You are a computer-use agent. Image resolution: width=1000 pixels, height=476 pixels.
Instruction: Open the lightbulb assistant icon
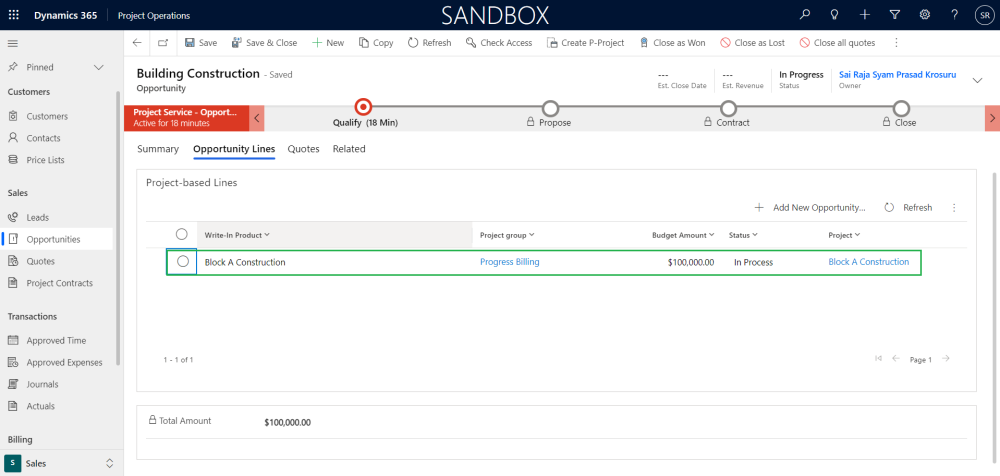[x=834, y=15]
